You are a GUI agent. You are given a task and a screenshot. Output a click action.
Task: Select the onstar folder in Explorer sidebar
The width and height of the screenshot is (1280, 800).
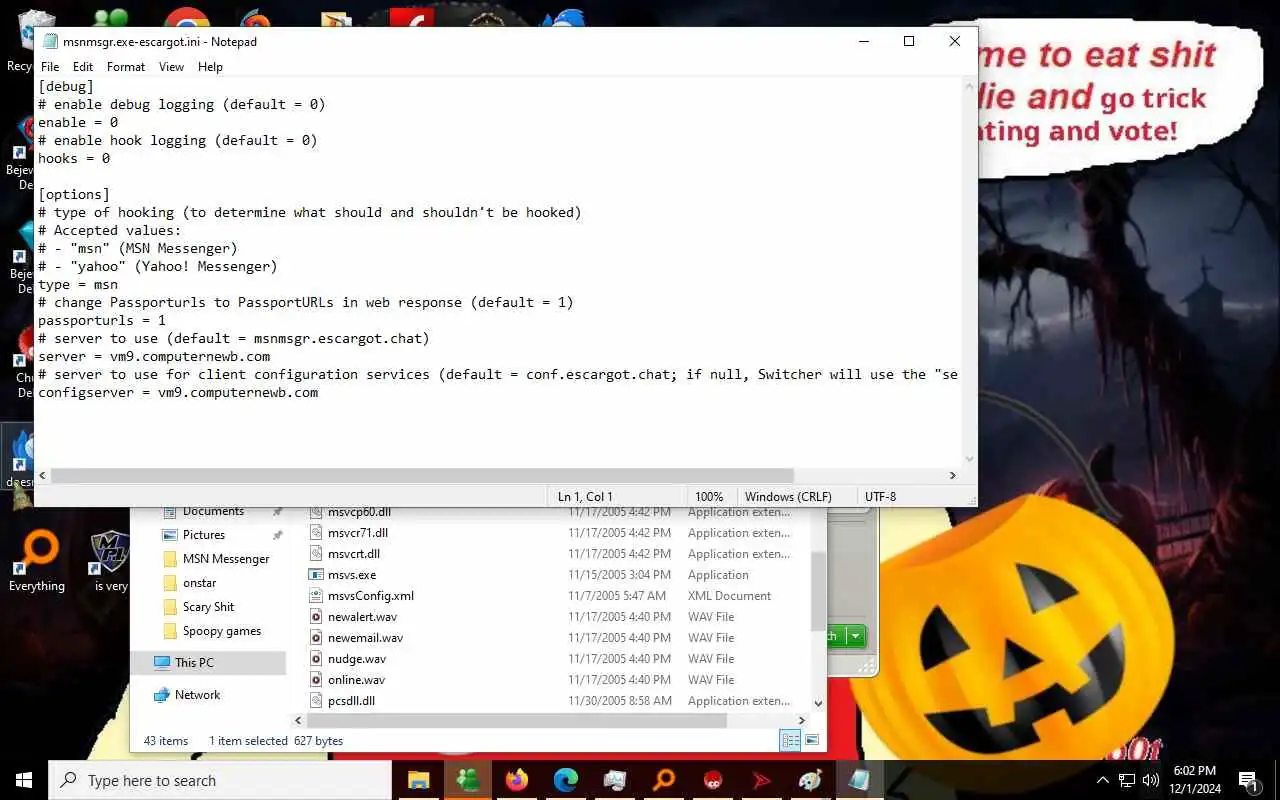(x=199, y=583)
